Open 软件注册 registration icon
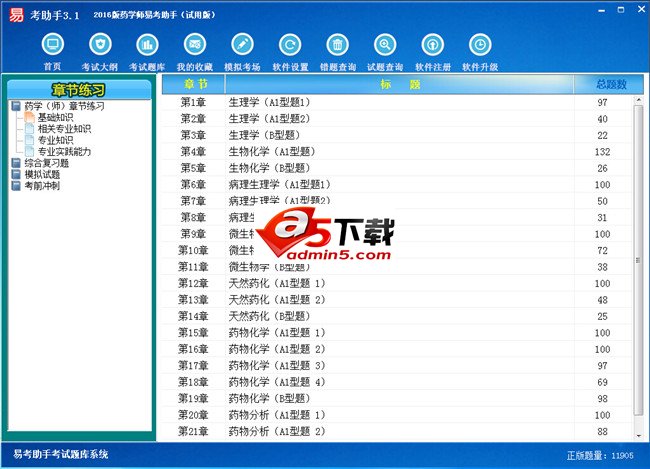 pos(433,44)
